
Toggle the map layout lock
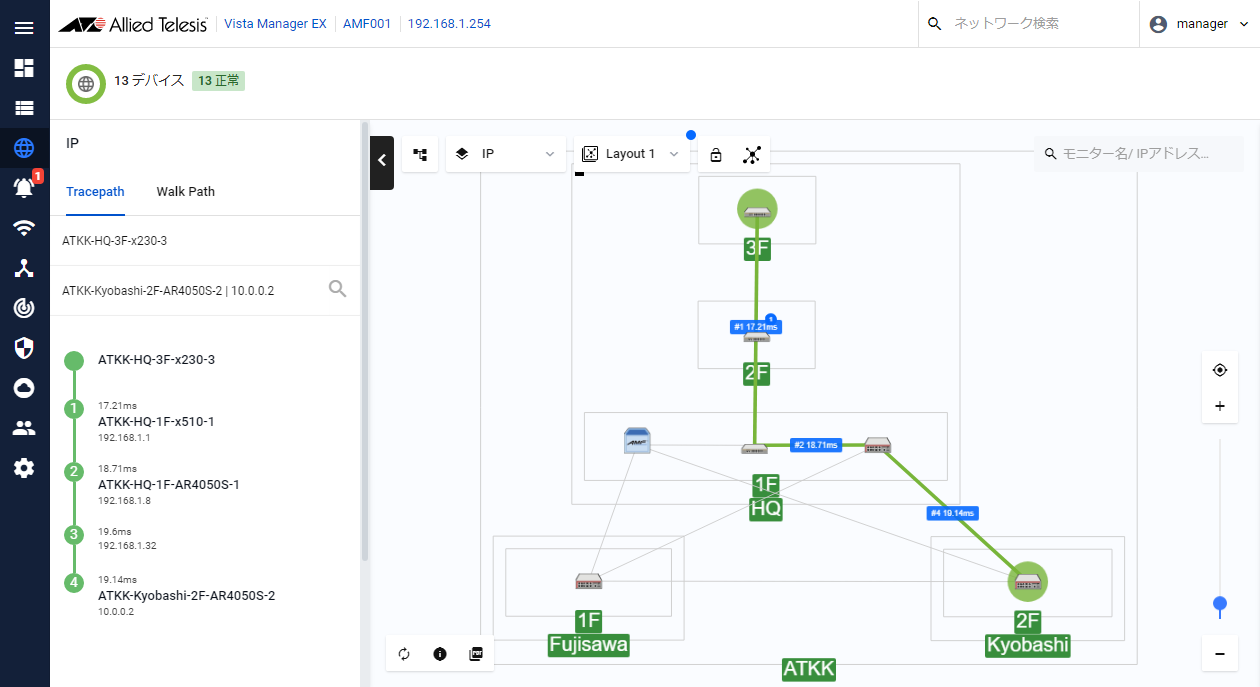[716, 154]
